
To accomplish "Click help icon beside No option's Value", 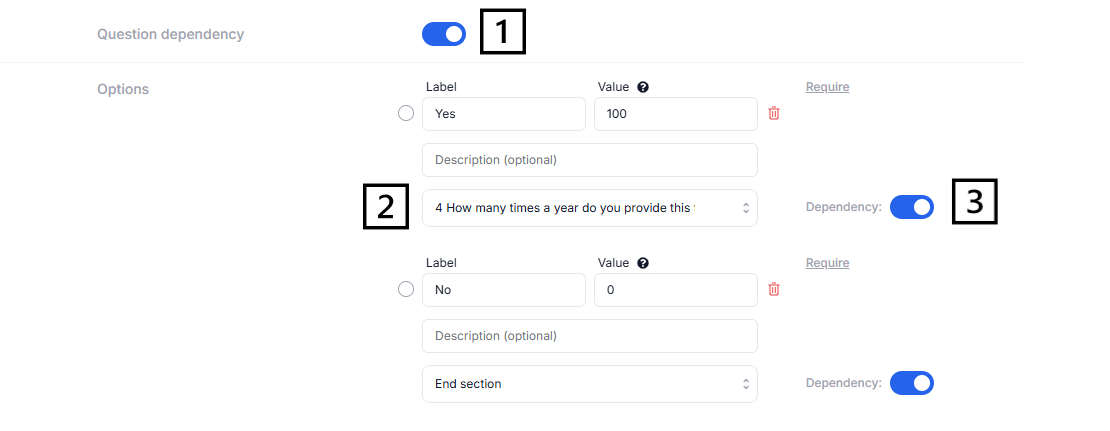I will tap(643, 263).
